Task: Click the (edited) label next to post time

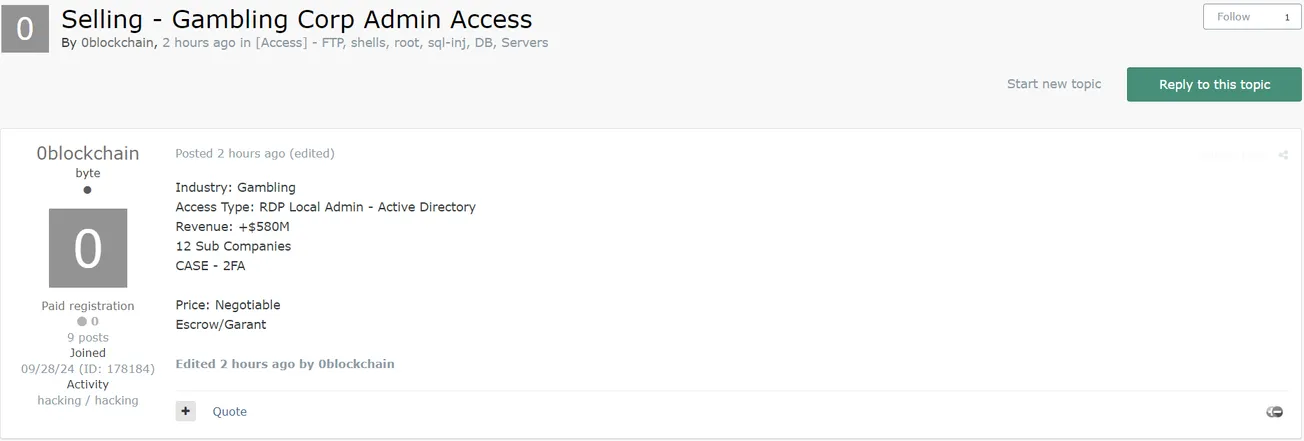Action: coord(312,154)
